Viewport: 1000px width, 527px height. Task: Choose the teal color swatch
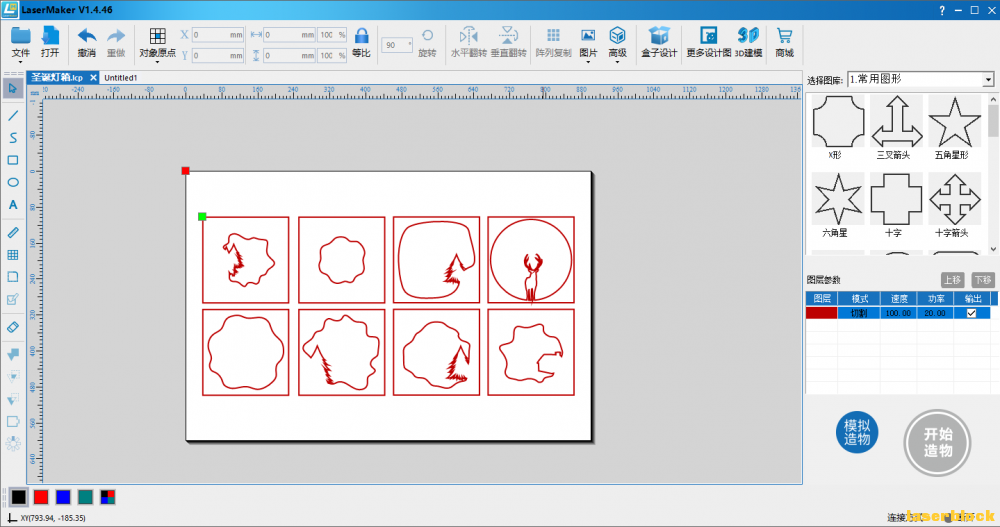click(85, 497)
